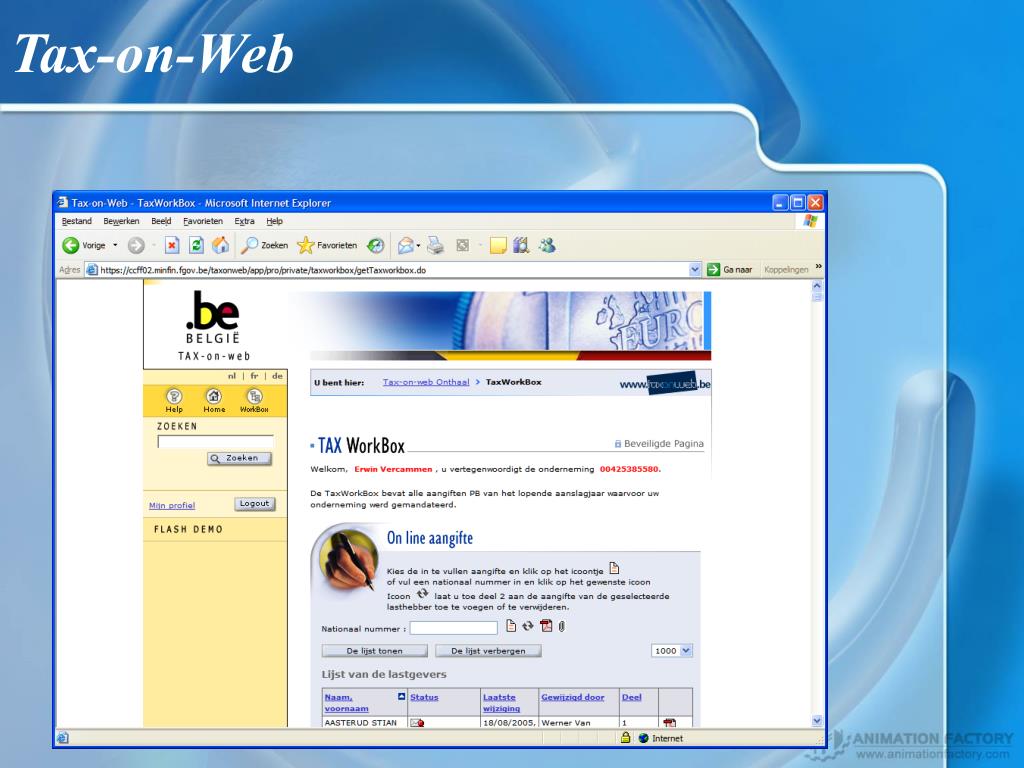
Task: Open the browser Home page icon
Action: [x=221, y=245]
